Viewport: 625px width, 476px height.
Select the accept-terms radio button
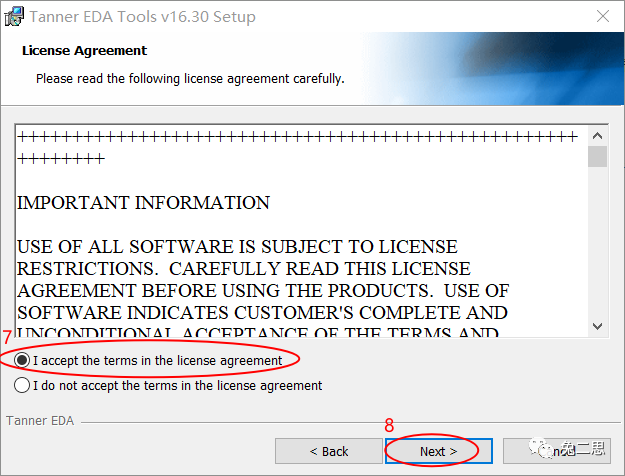[x=22, y=360]
